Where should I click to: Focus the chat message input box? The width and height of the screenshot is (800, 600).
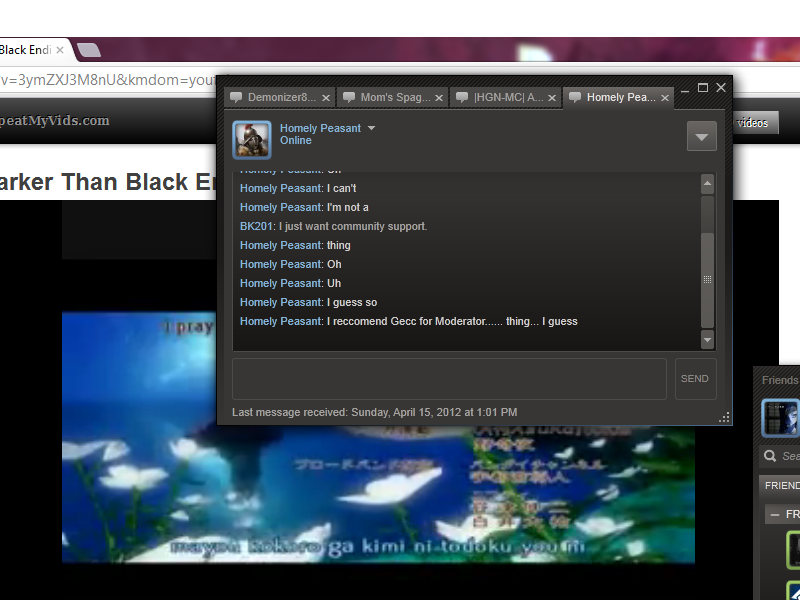(x=449, y=379)
